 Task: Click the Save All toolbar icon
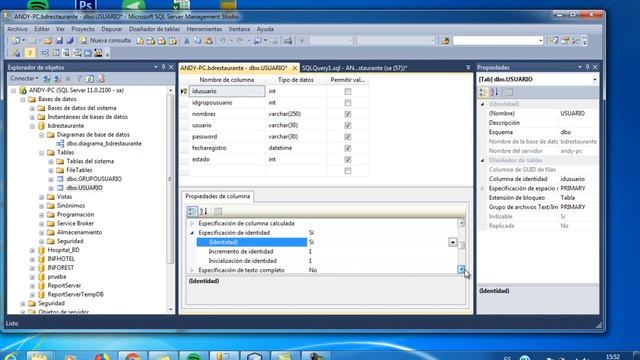[70, 40]
